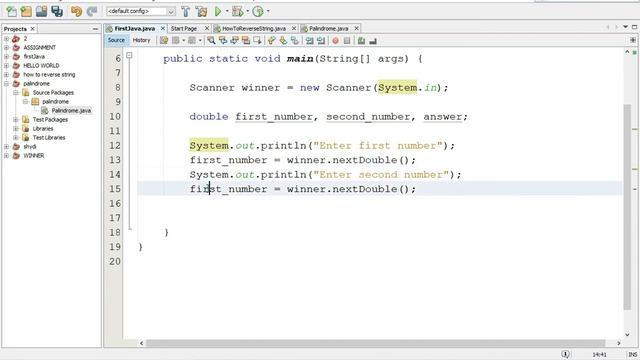
Task: Toggle Rectangular Selection mode
Action: tap(257, 40)
